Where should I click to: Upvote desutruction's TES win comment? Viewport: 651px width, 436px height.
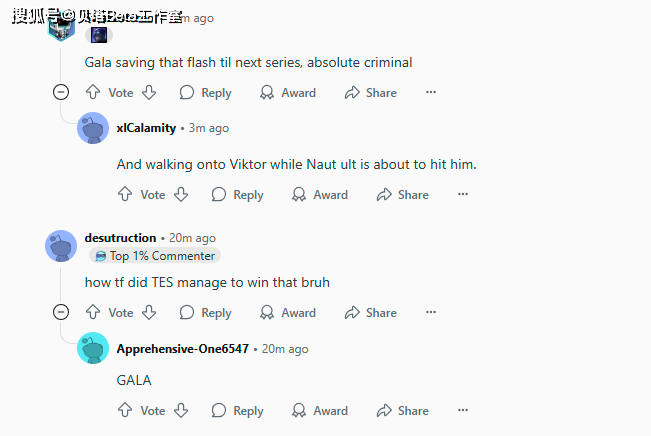pyautogui.click(x=93, y=312)
